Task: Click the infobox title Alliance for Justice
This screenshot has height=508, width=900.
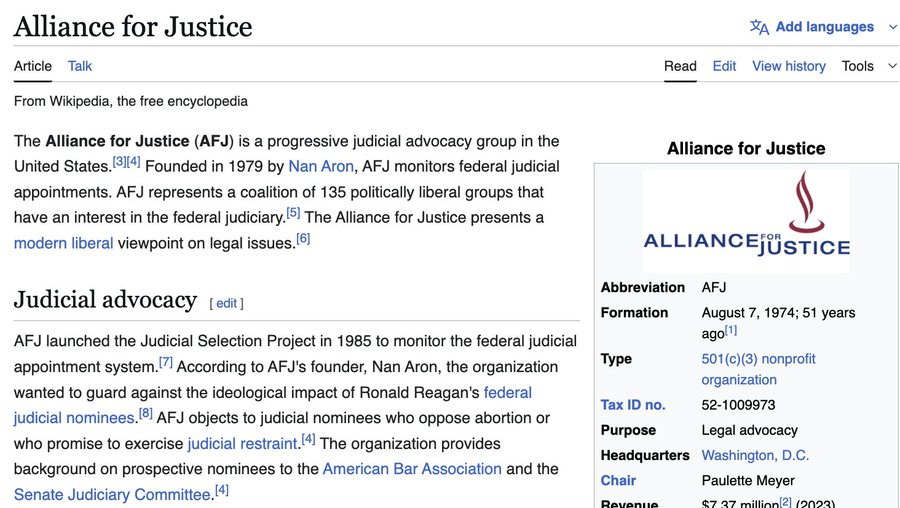Action: [746, 149]
